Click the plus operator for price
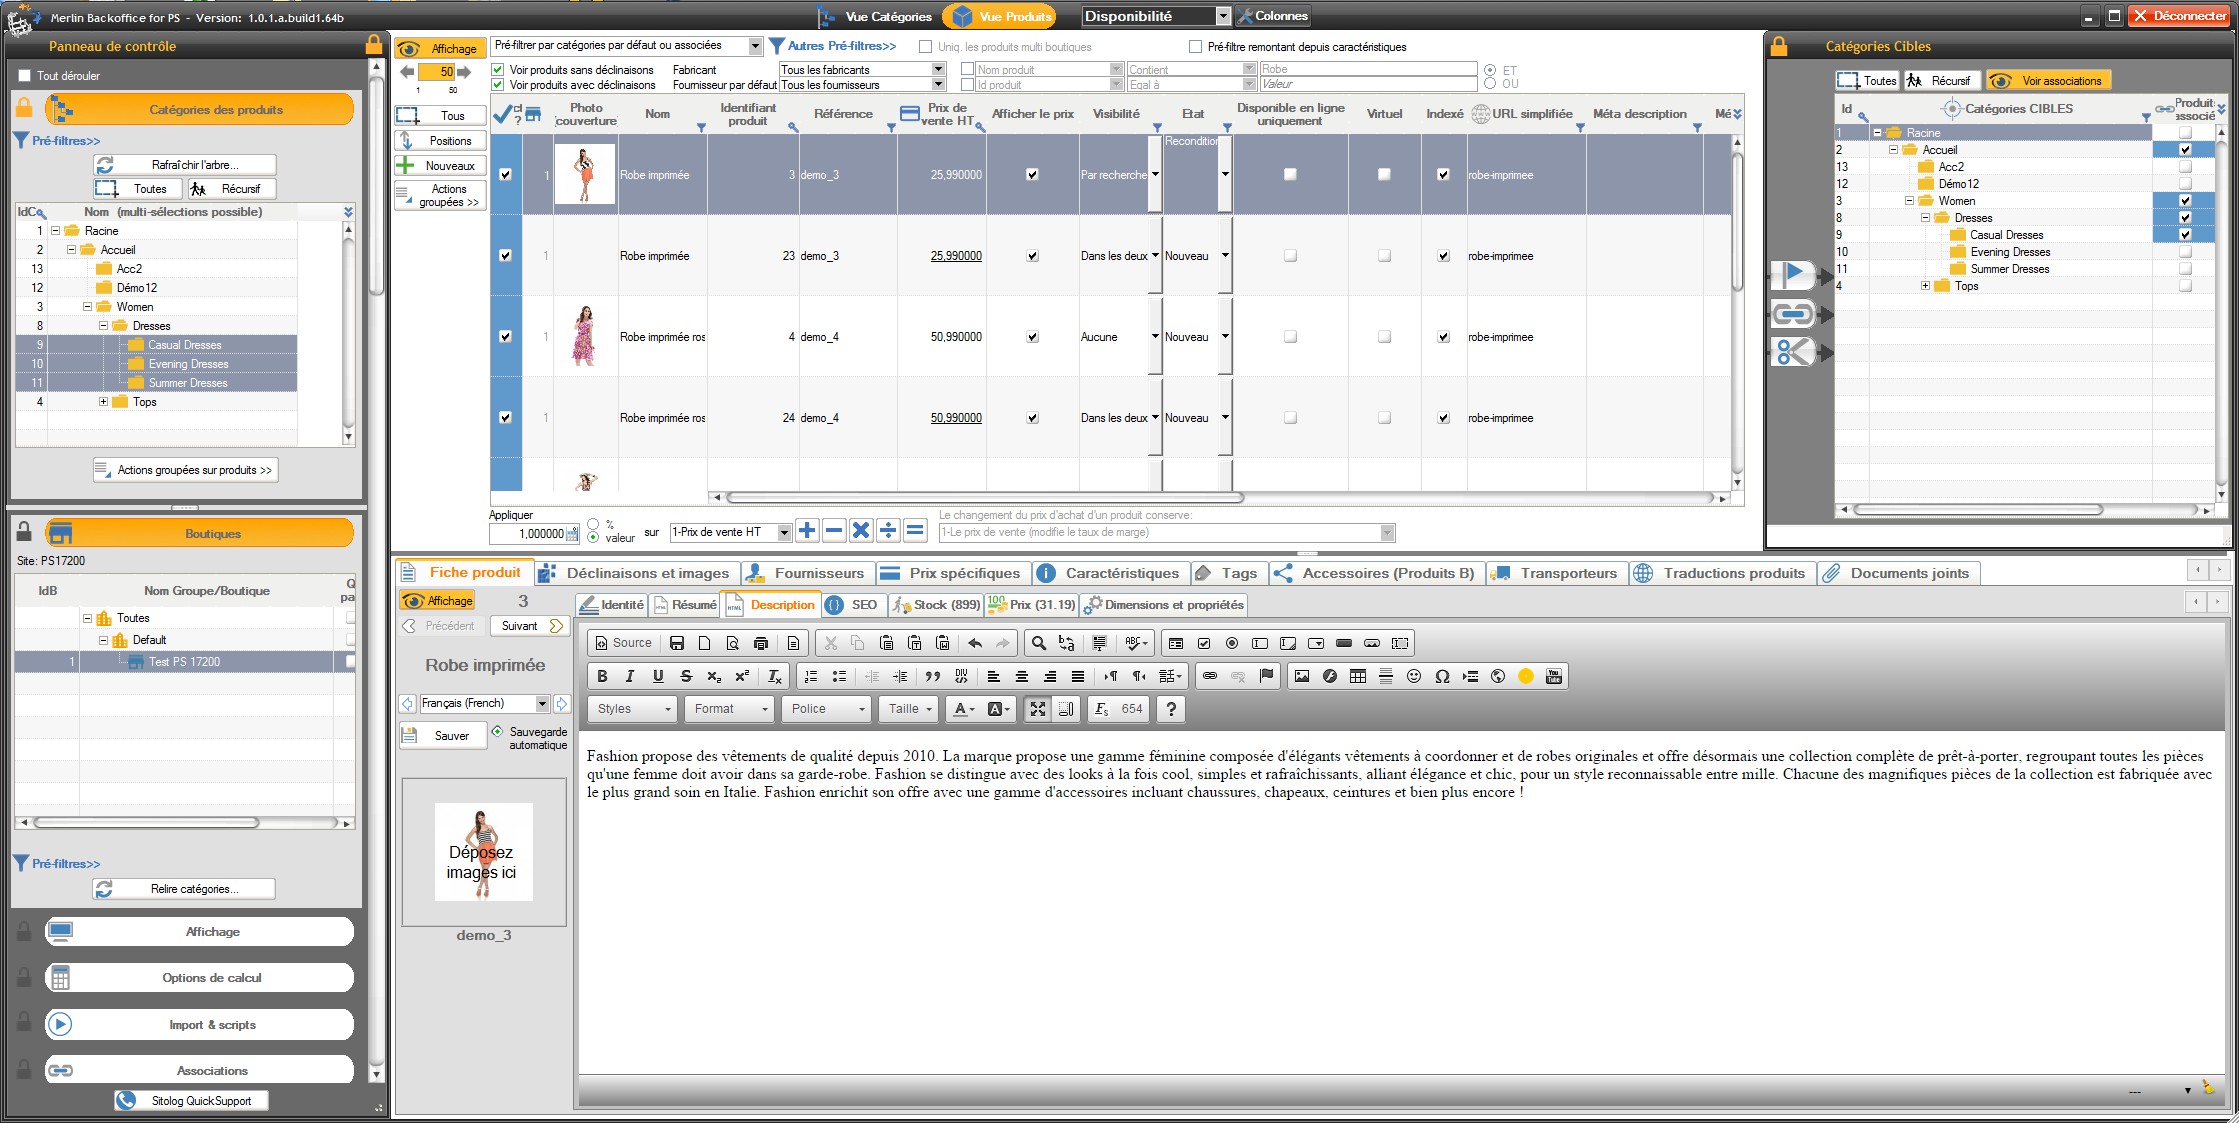The image size is (2239, 1123). coord(807,531)
